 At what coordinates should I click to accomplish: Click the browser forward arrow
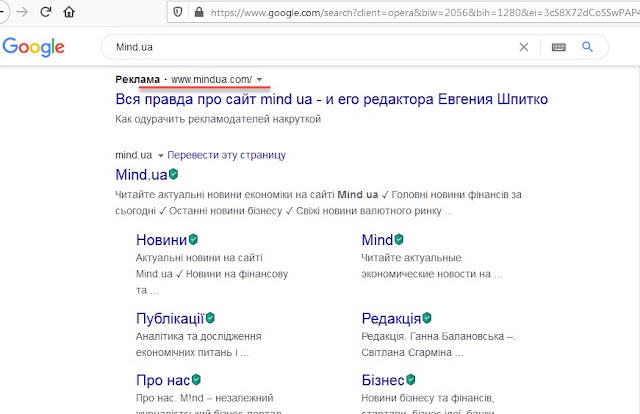(x=22, y=12)
